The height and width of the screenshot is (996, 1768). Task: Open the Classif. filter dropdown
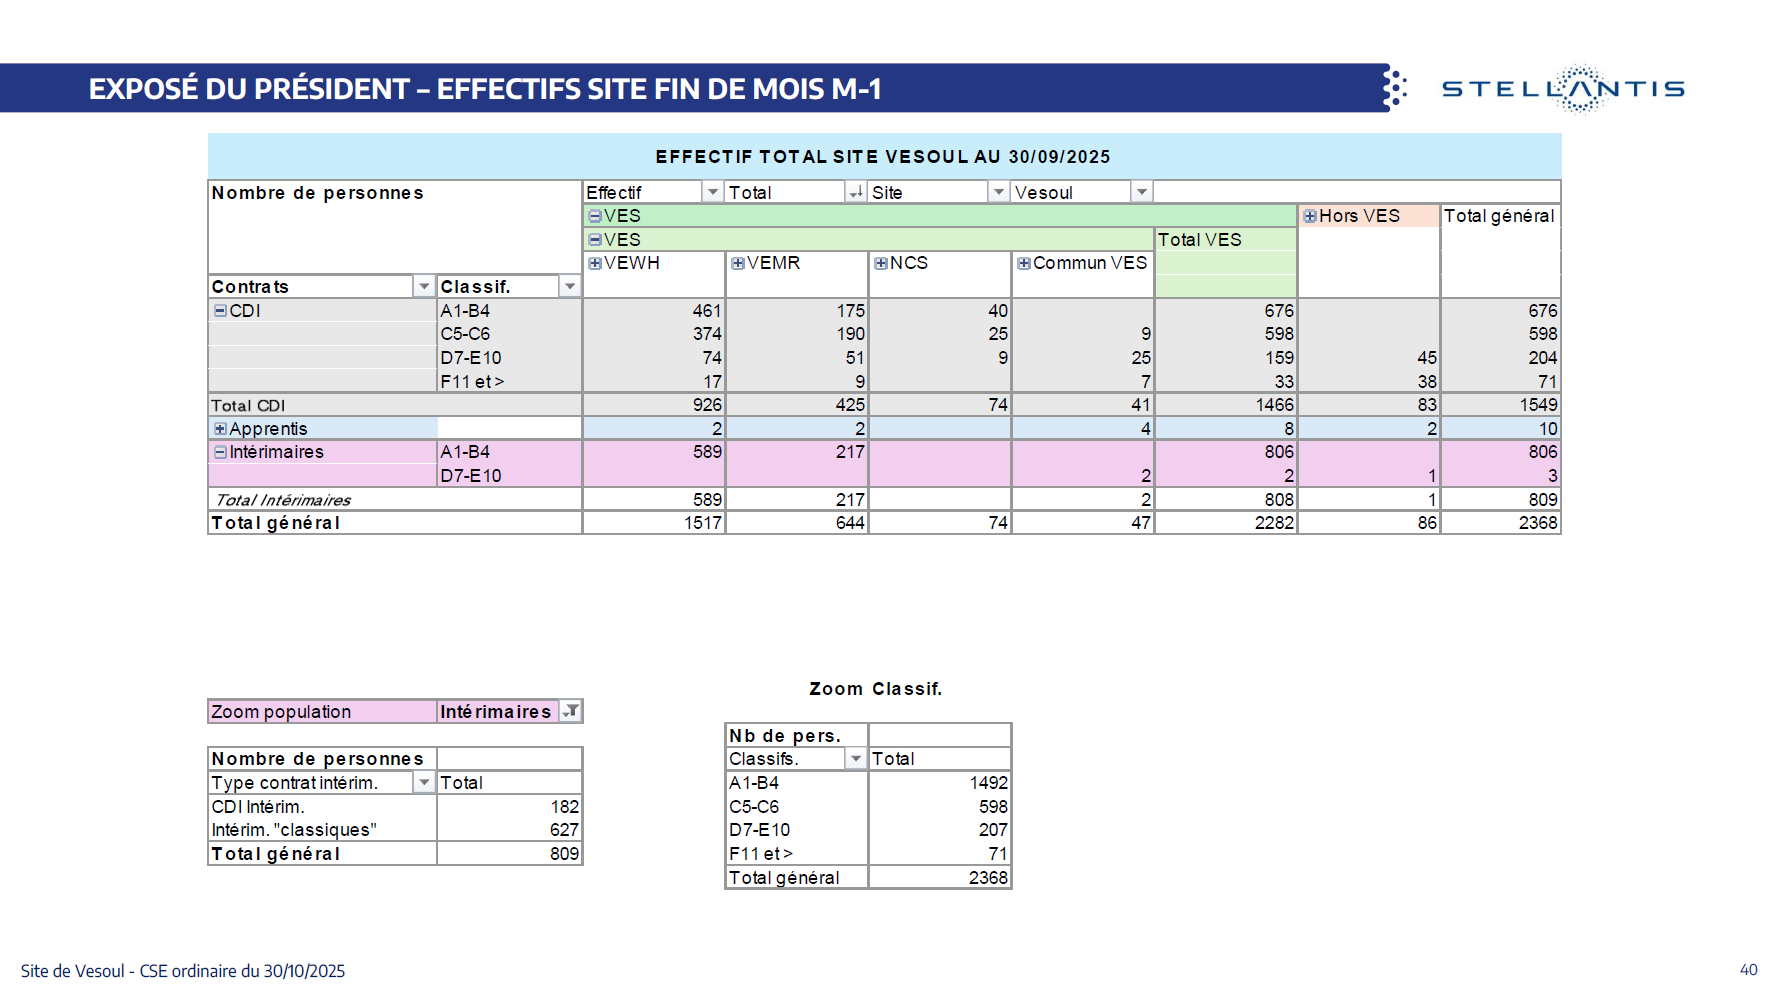tap(569, 287)
